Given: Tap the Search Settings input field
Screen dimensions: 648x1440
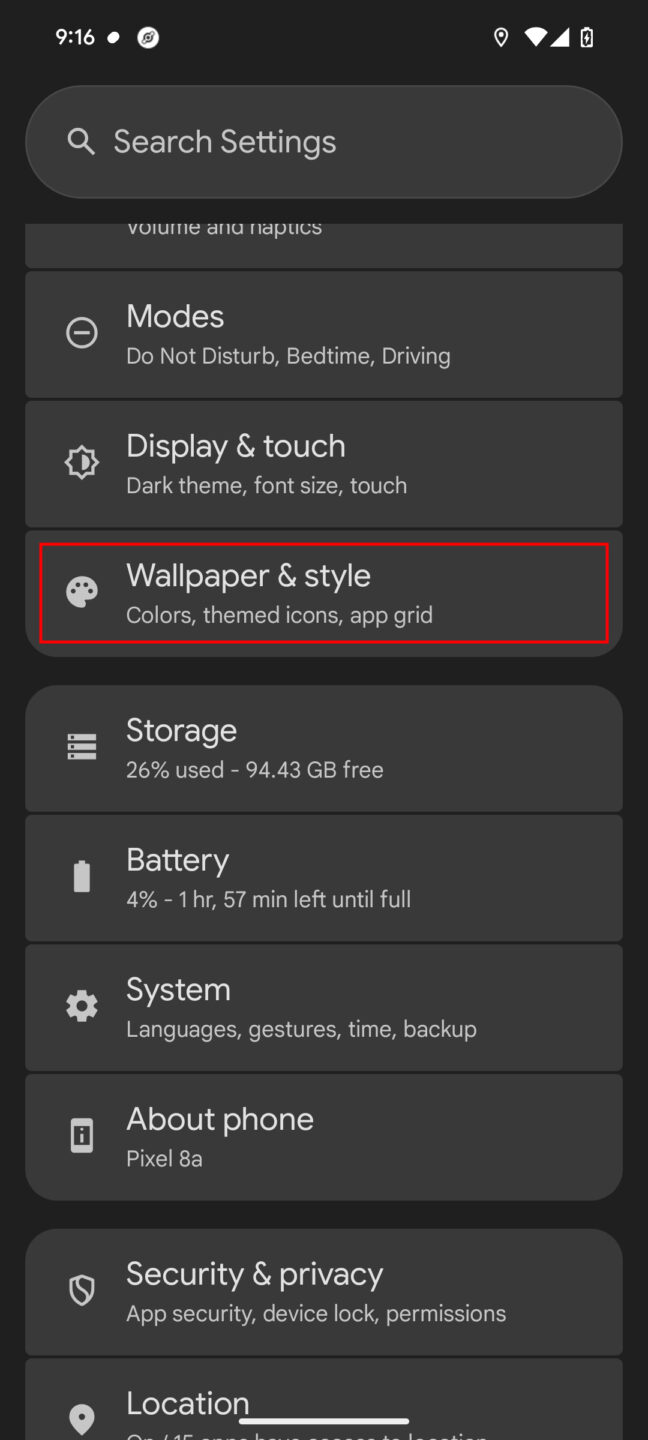Looking at the screenshot, I should point(324,141).
